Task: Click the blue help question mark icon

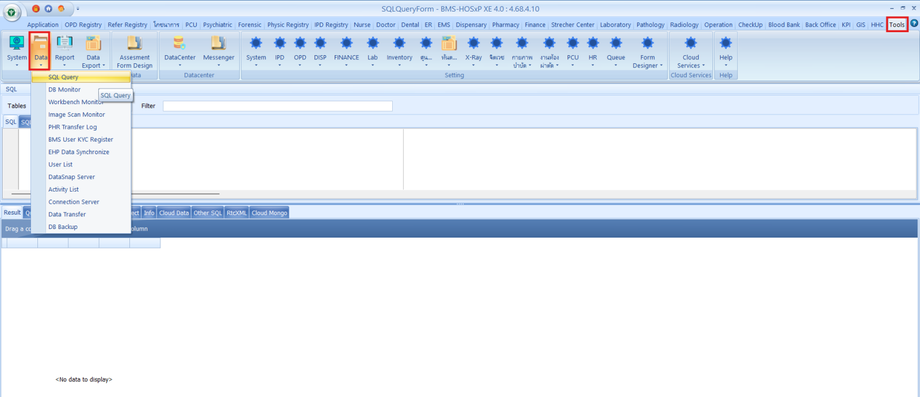Action: 914,25
